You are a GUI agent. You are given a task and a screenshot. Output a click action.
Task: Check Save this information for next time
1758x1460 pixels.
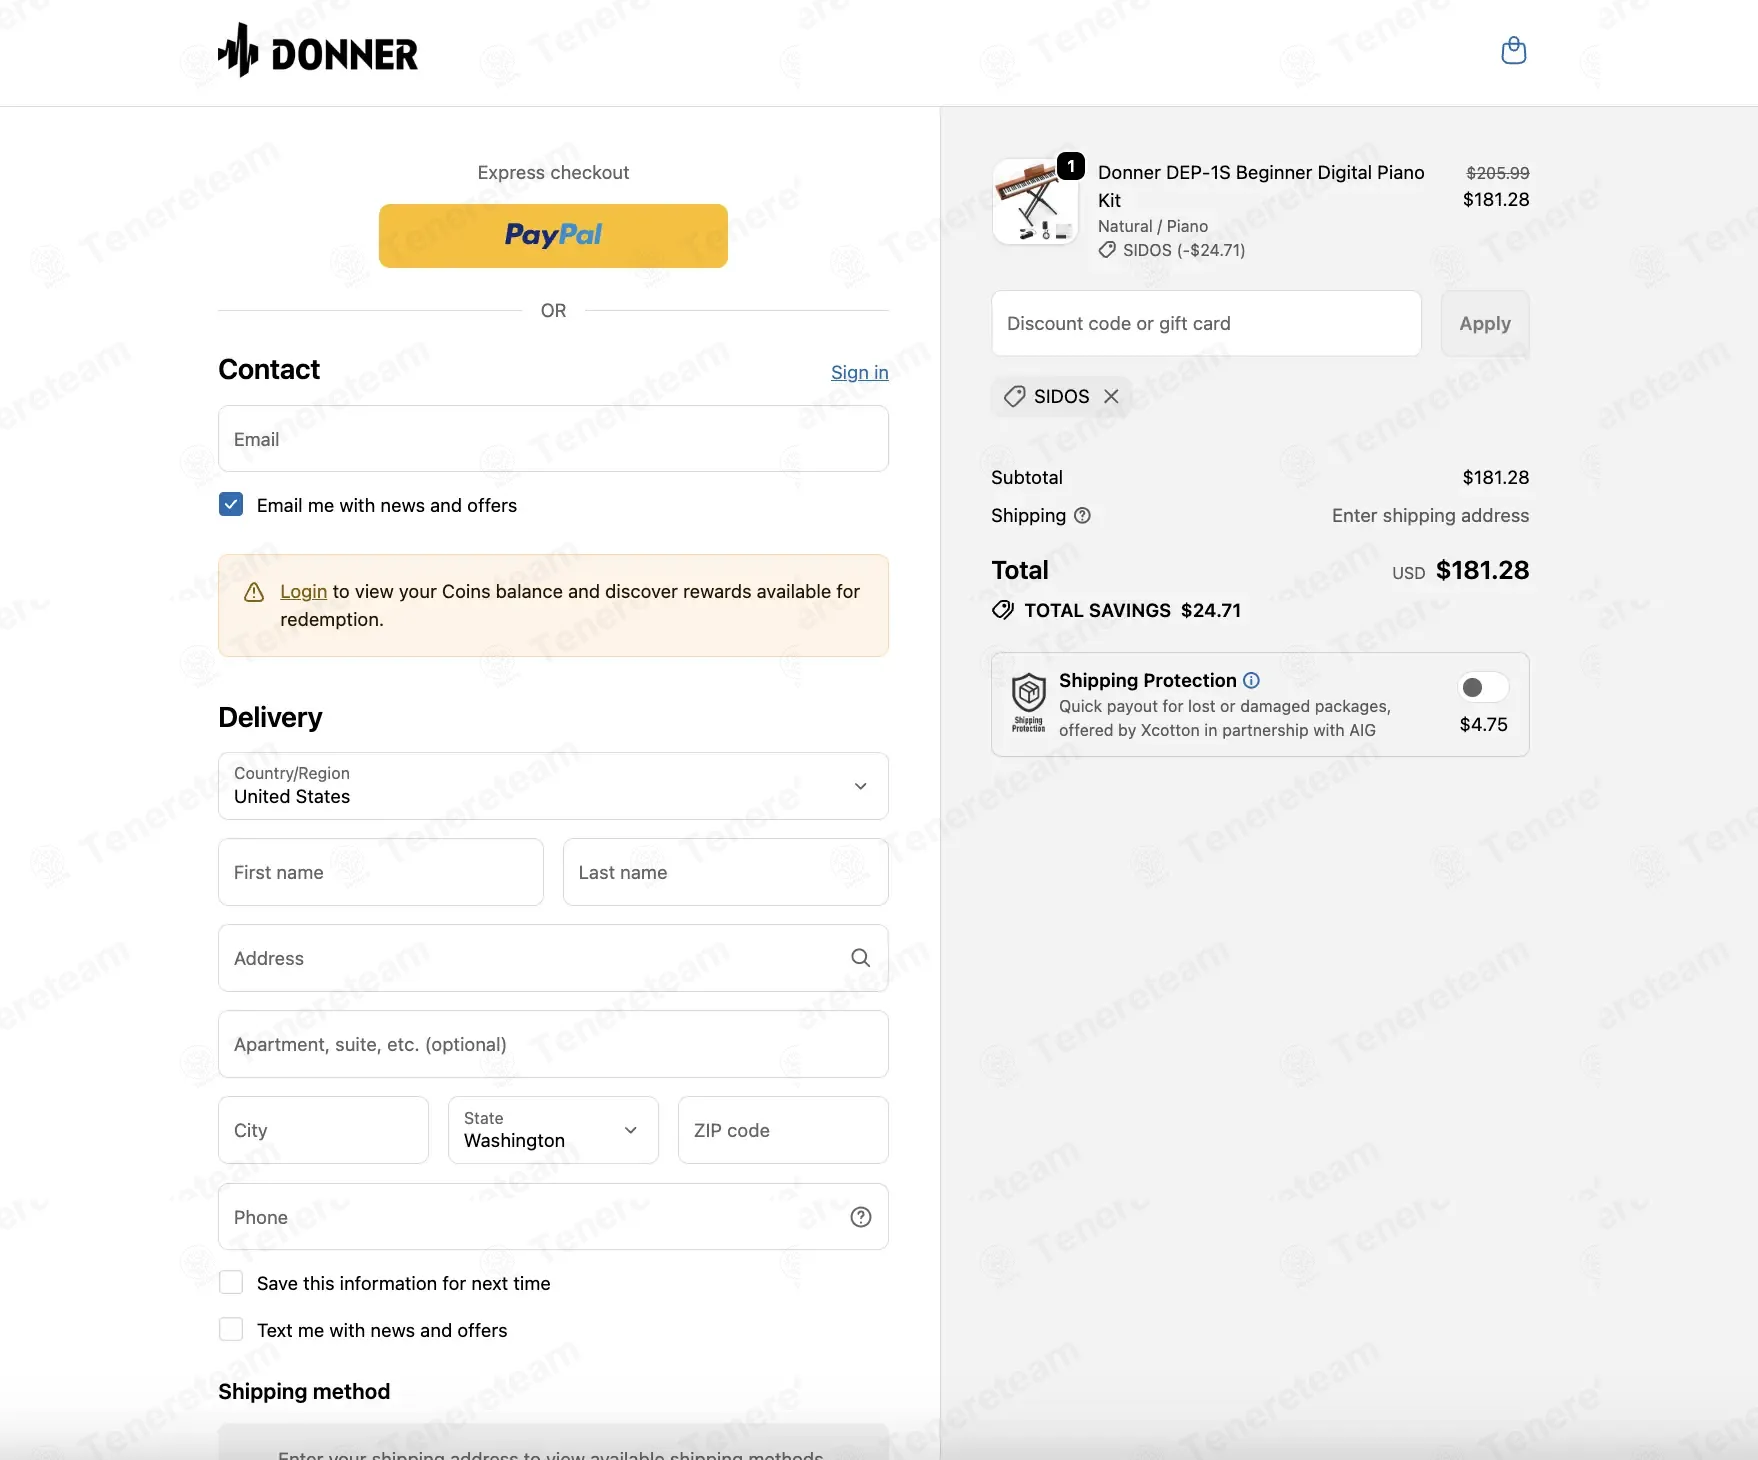pos(231,1282)
